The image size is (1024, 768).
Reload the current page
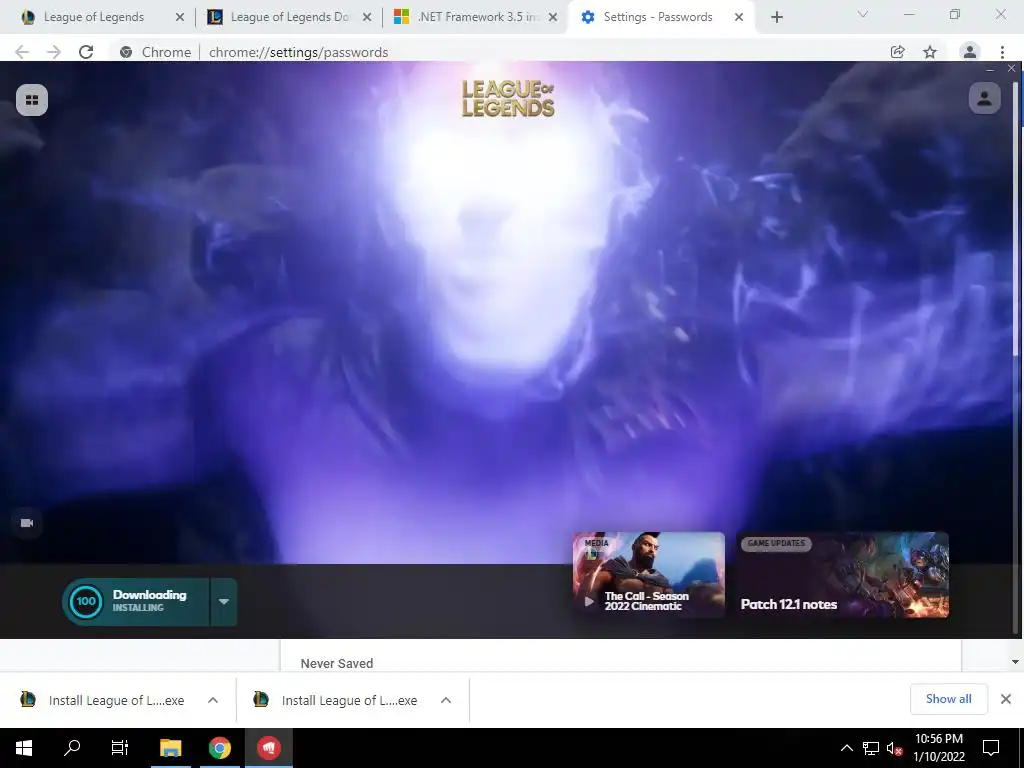[x=86, y=52]
